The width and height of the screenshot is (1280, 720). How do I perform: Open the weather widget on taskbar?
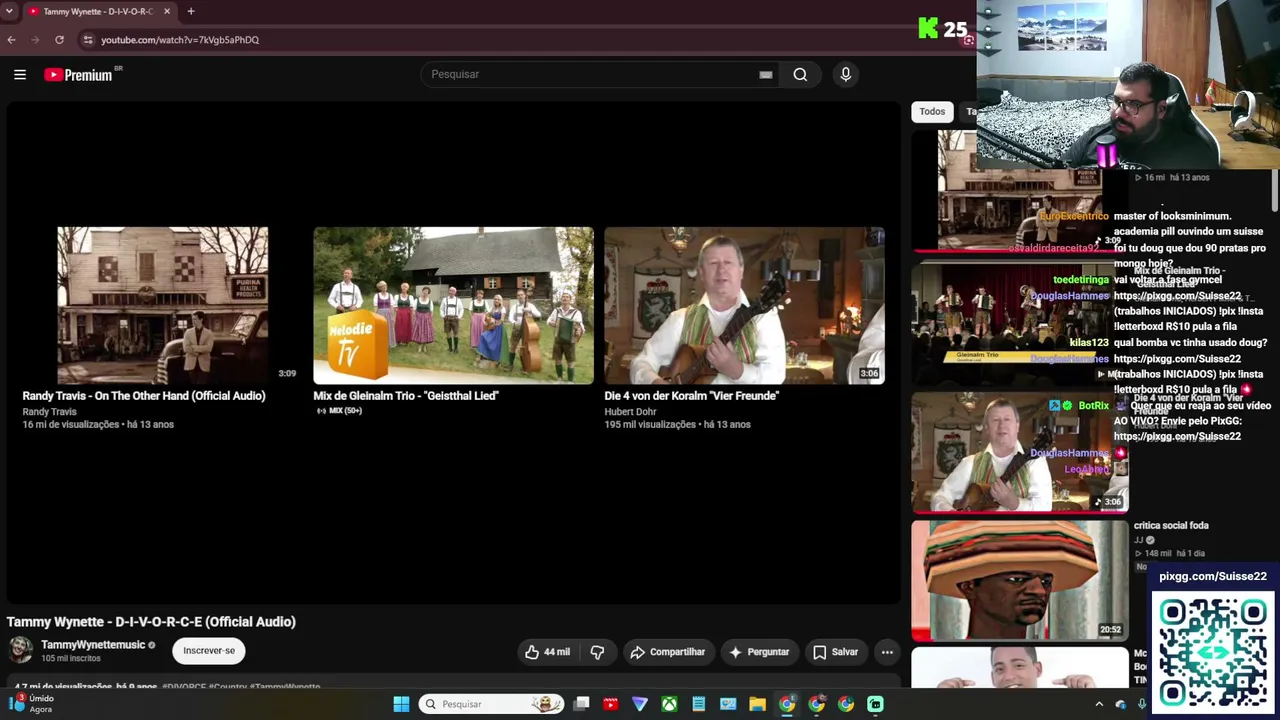click(30, 703)
